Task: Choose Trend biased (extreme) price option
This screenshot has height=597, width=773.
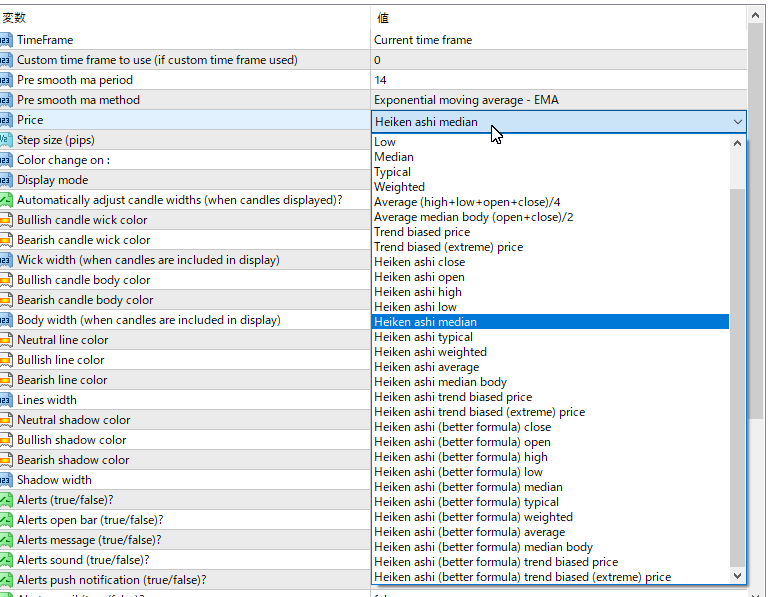Action: click(x=448, y=247)
